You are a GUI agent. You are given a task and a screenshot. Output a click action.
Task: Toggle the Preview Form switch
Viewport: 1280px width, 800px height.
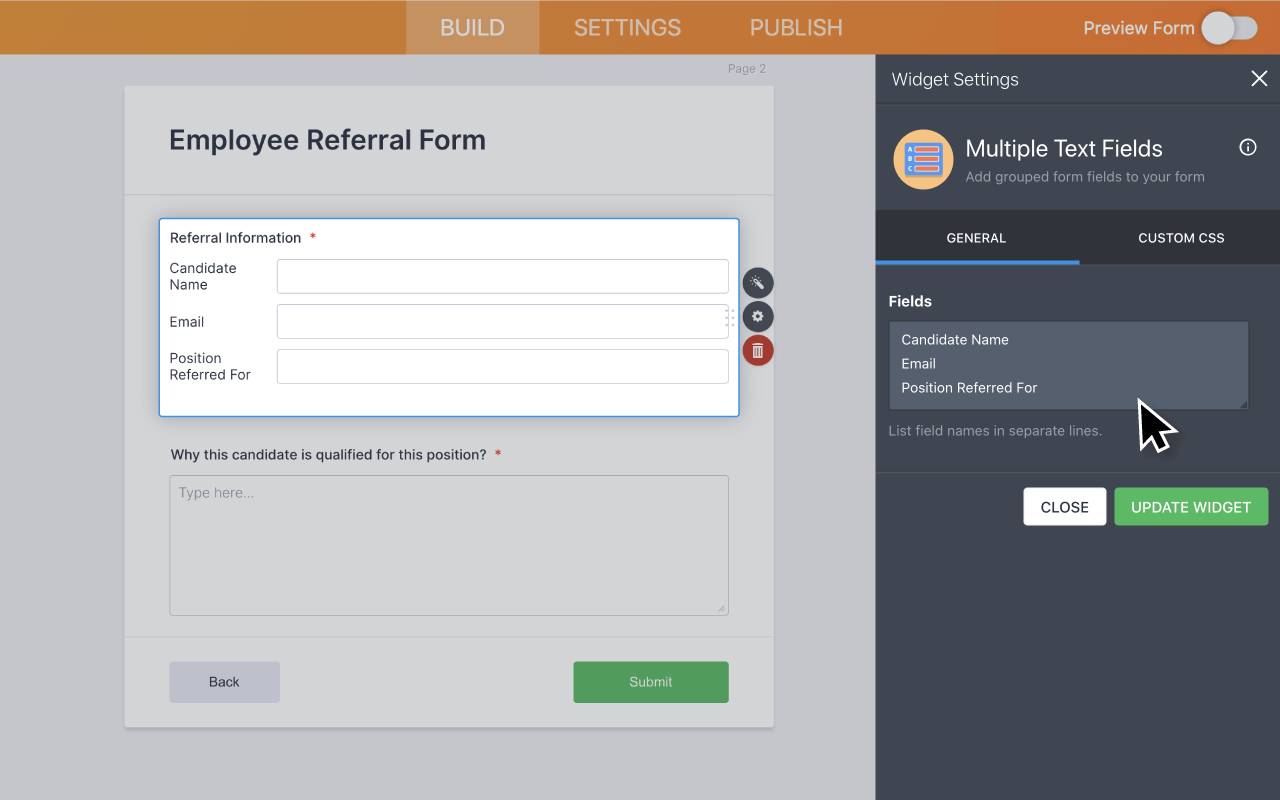(1229, 28)
